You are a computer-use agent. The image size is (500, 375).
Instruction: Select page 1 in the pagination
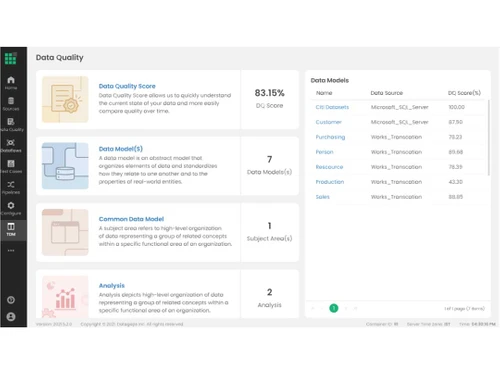[334, 308]
